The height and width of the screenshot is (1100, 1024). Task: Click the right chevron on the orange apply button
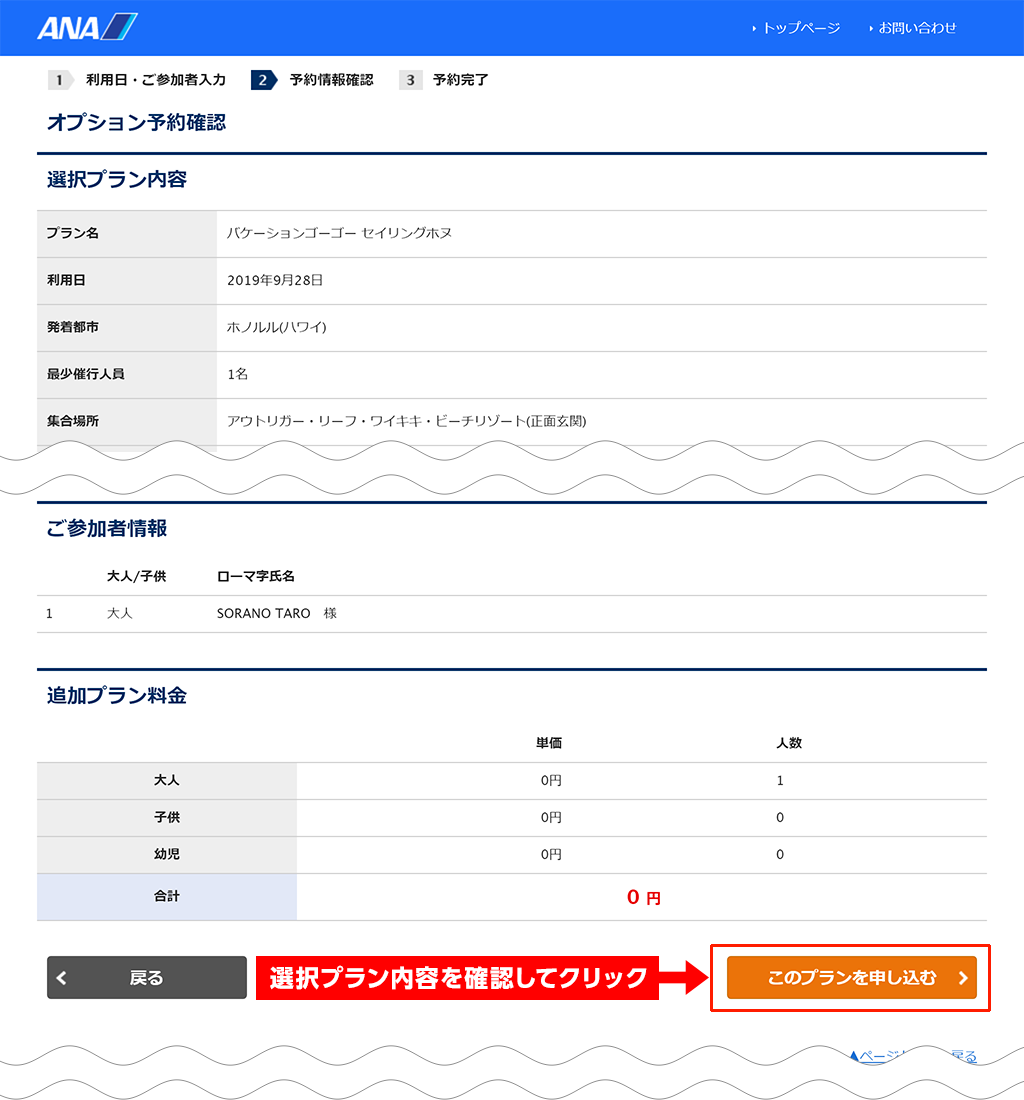coord(963,978)
